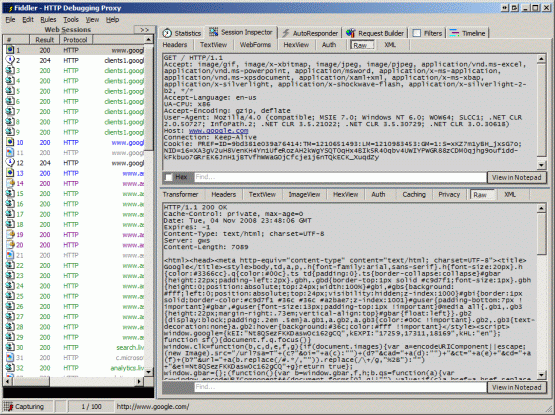The height and width of the screenshot is (415, 555).
Task: Click the Filters tab icon
Action: (x=417, y=33)
